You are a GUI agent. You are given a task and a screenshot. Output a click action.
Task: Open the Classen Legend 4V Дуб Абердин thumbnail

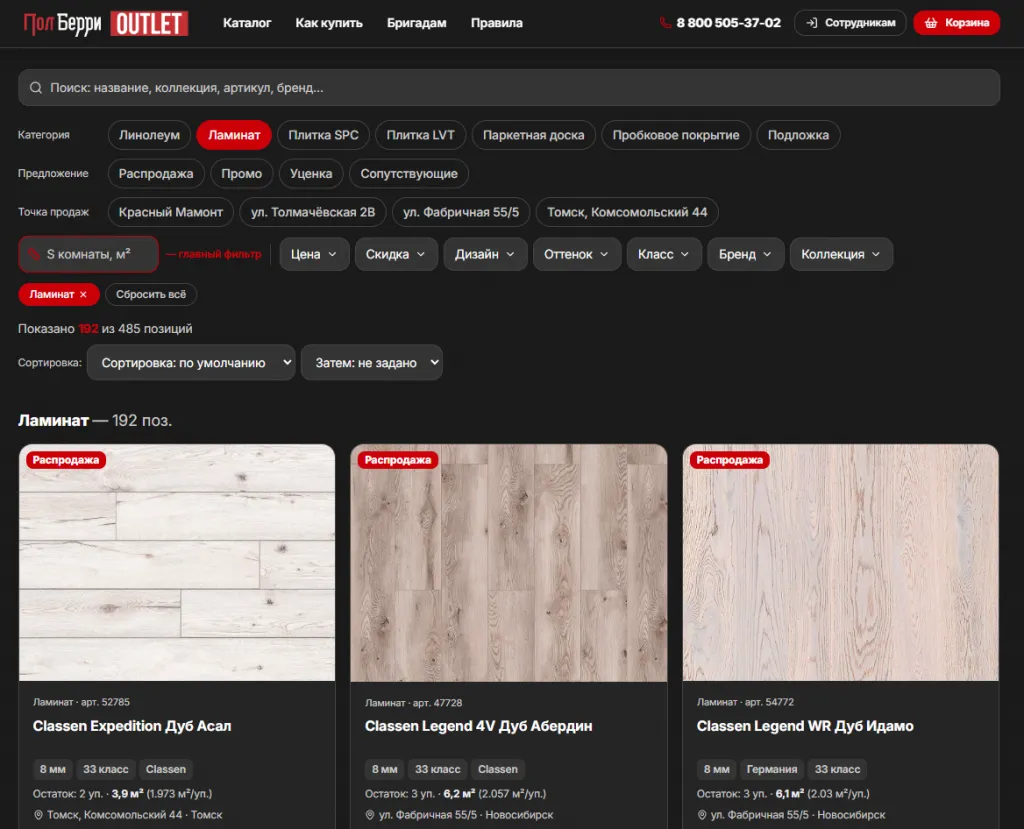coord(509,563)
